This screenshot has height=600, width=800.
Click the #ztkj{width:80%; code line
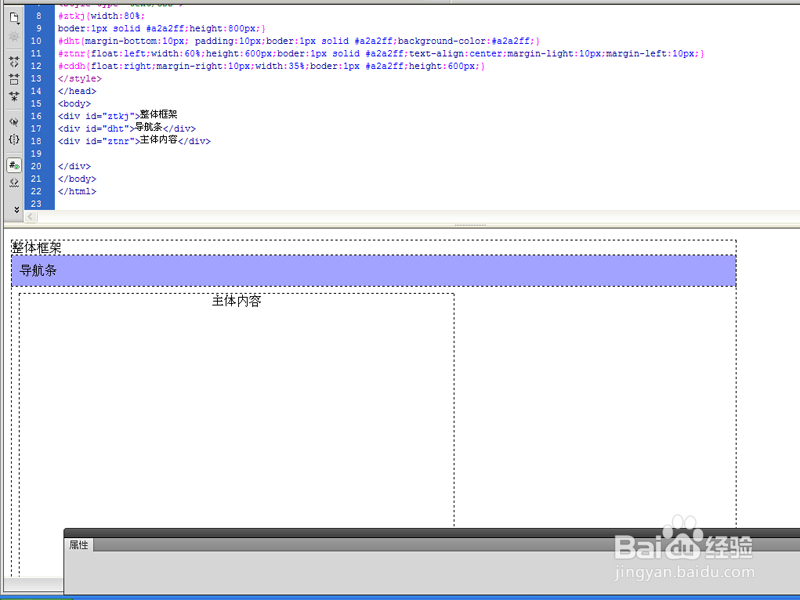102,16
